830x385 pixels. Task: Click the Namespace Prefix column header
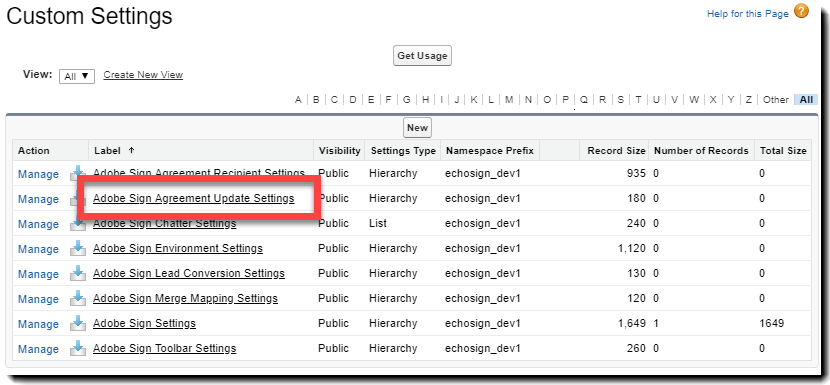tap(490, 151)
